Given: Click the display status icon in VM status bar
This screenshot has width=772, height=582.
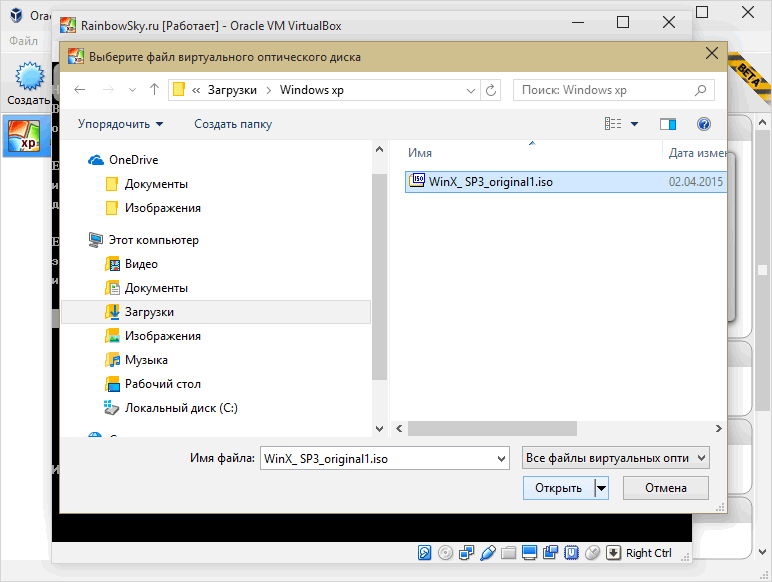Looking at the screenshot, I should click(x=529, y=553).
